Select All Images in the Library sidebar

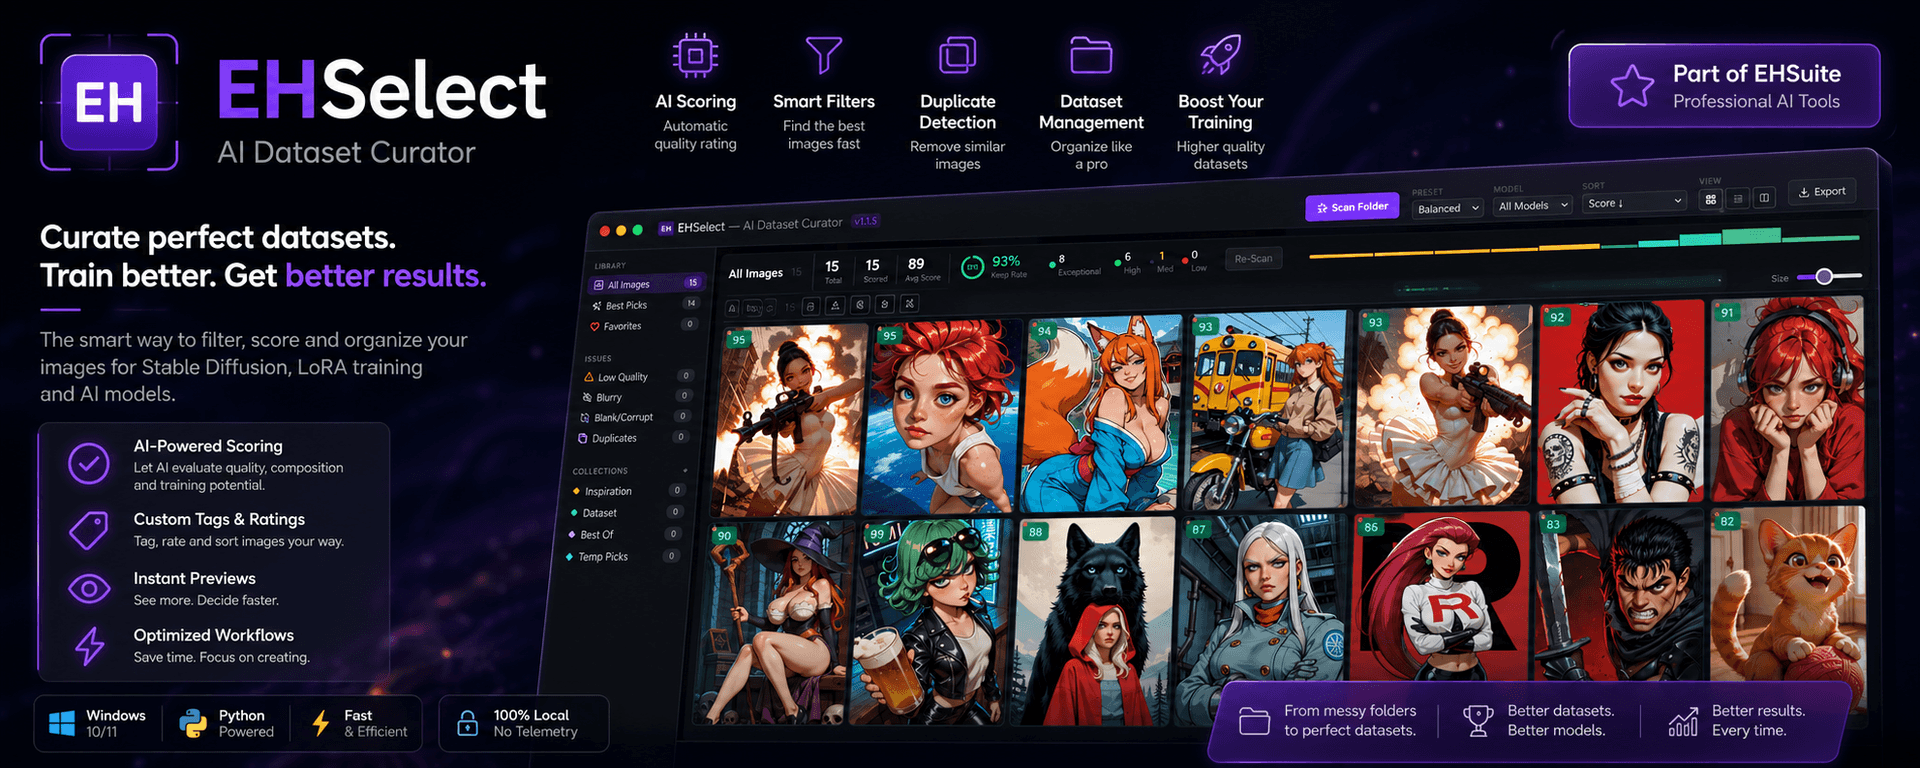(646, 284)
